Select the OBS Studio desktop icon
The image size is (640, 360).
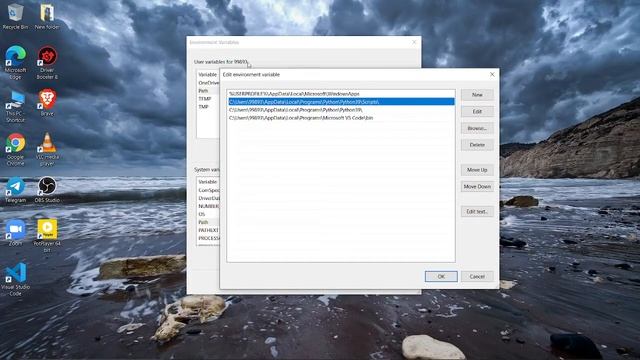[47, 190]
